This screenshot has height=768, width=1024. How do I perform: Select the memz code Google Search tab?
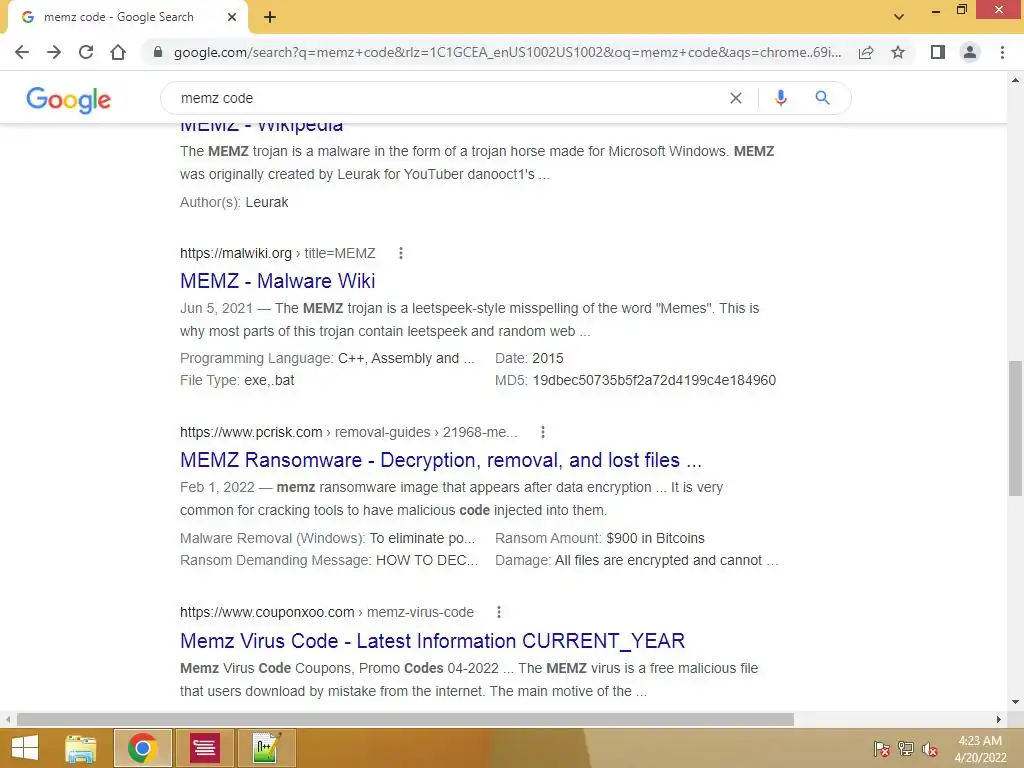pyautogui.click(x=119, y=17)
